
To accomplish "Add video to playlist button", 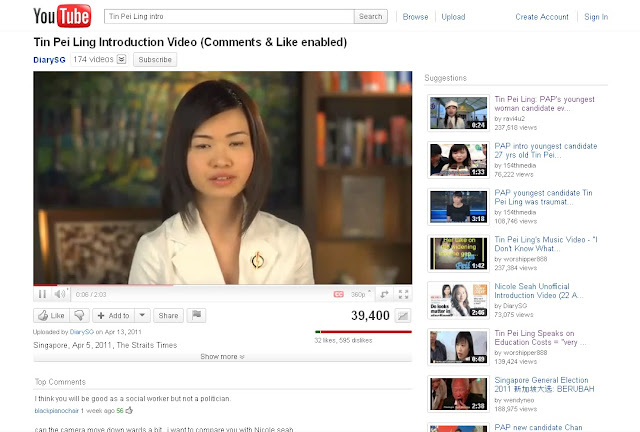I will click(x=113, y=316).
